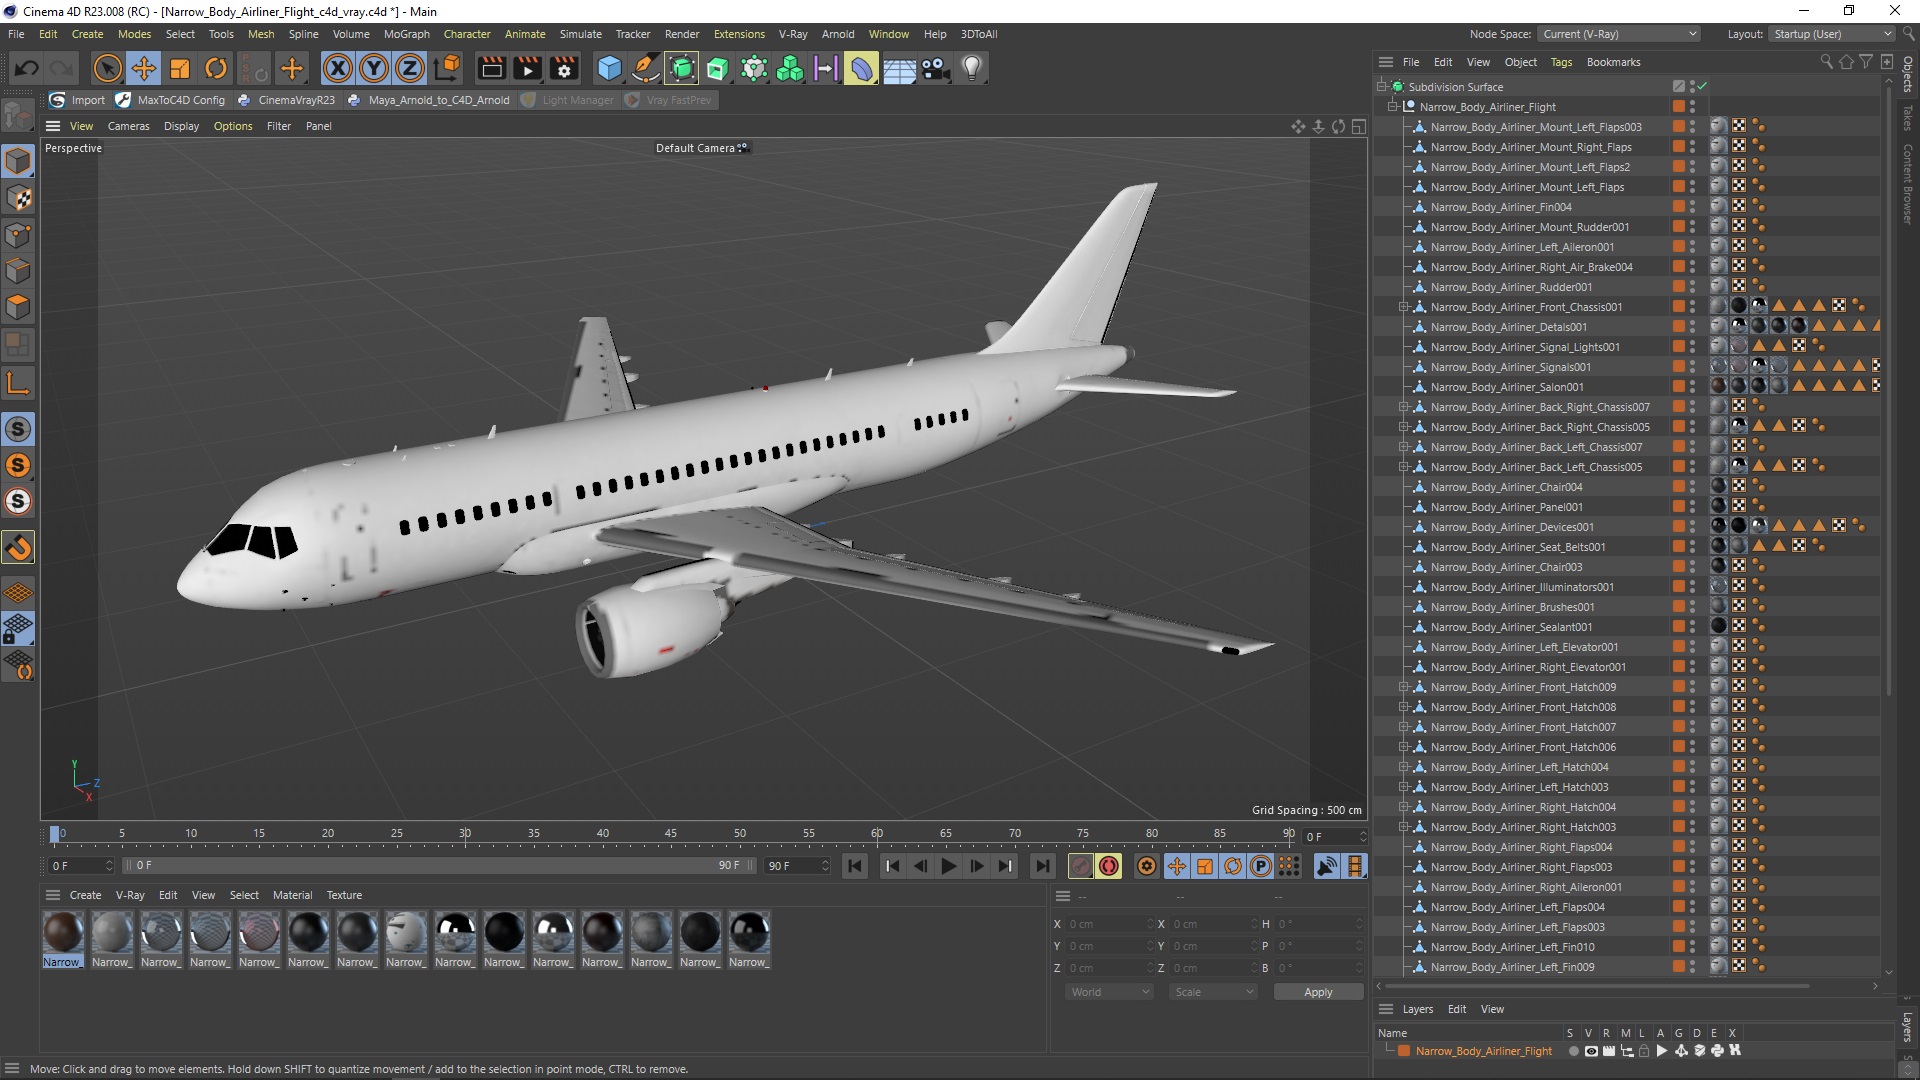The image size is (1920, 1080).
Task: Click the Apply coordinates button
Action: click(x=1318, y=992)
